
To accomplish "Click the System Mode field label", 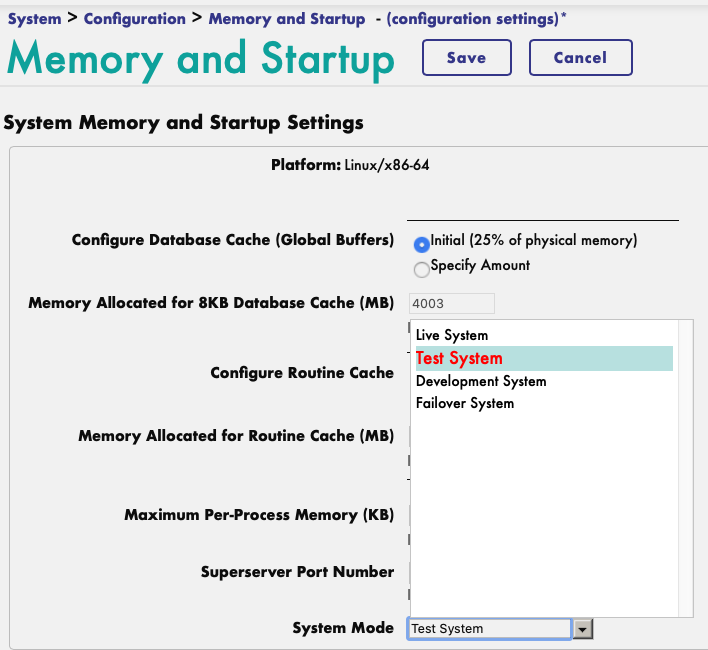I will click(343, 628).
